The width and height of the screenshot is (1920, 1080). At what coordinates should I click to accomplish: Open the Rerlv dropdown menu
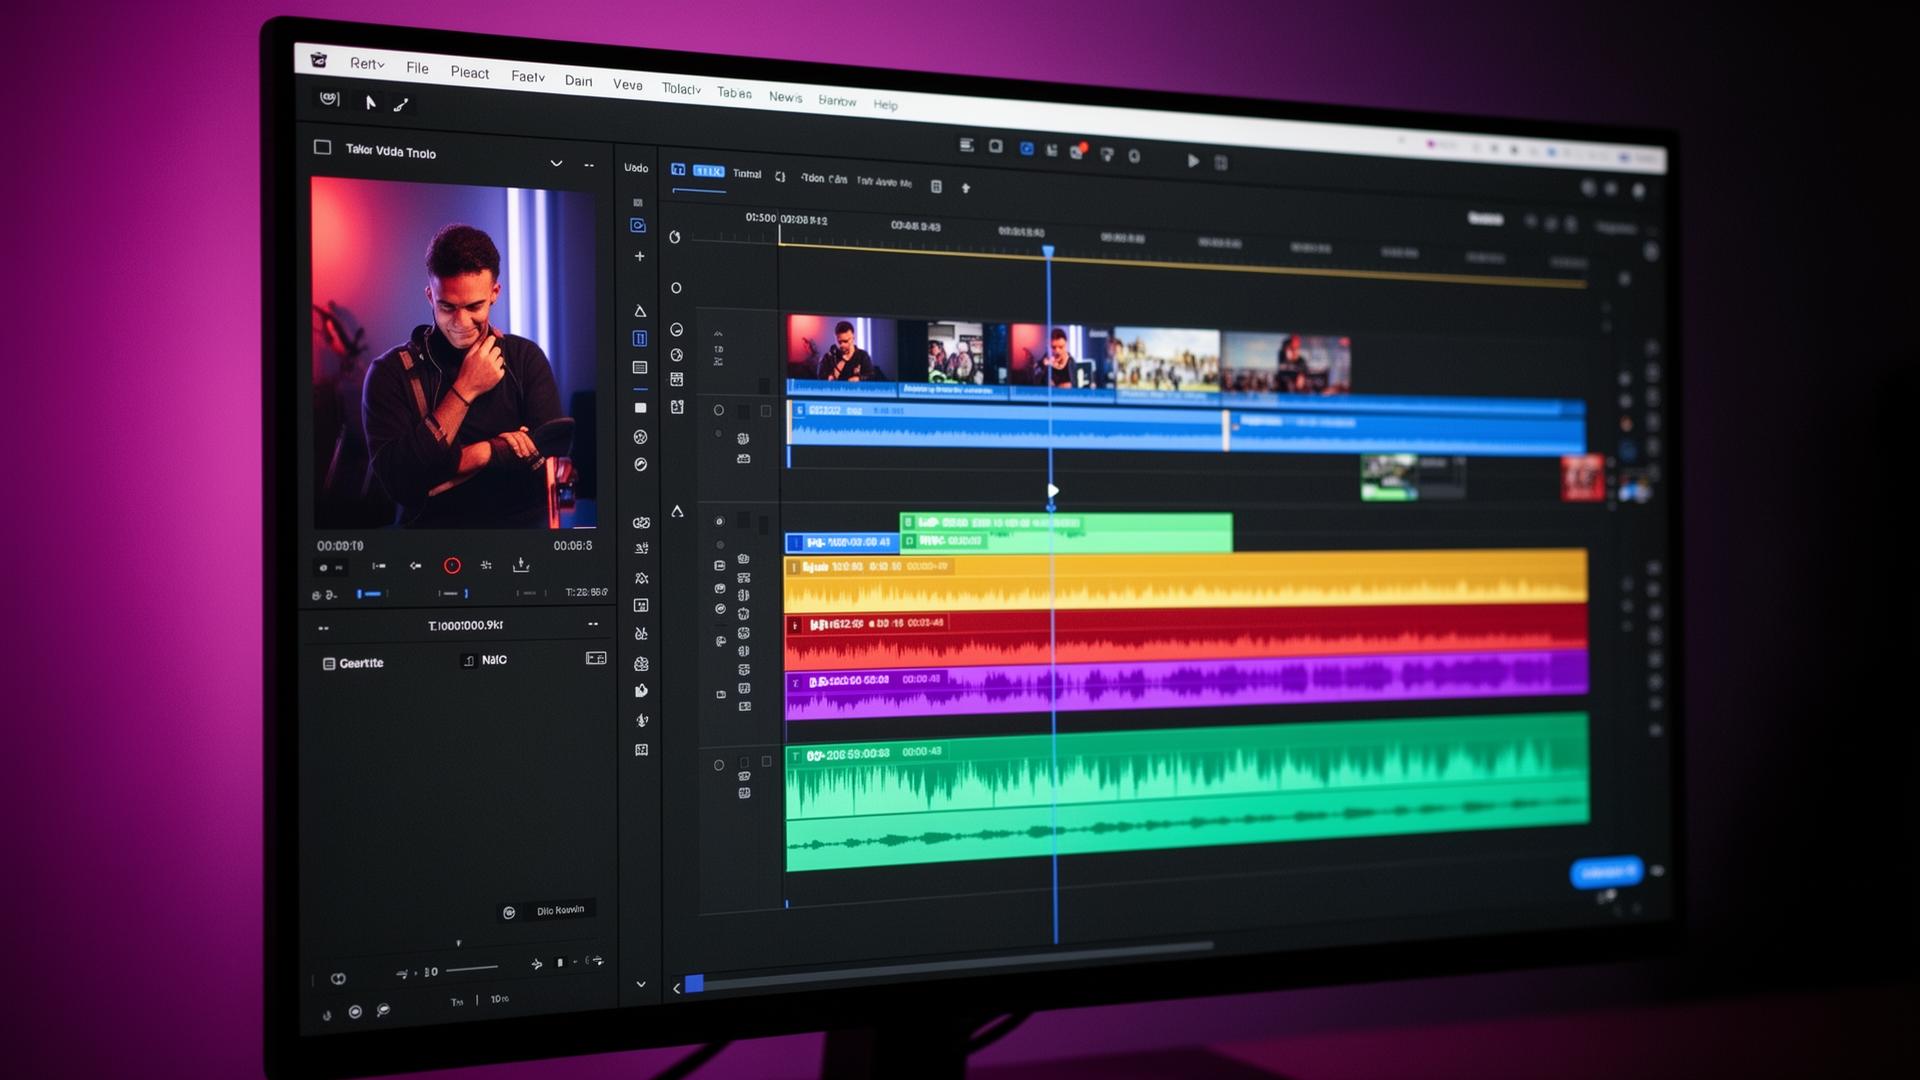tap(367, 64)
